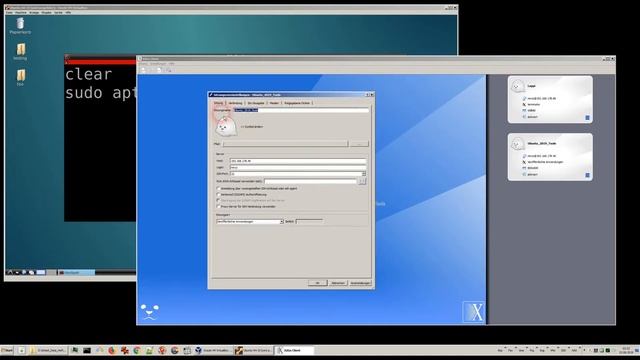Open the Ein-/Ausgabe tab
This screenshot has height=360, width=640.
pyautogui.click(x=256, y=103)
